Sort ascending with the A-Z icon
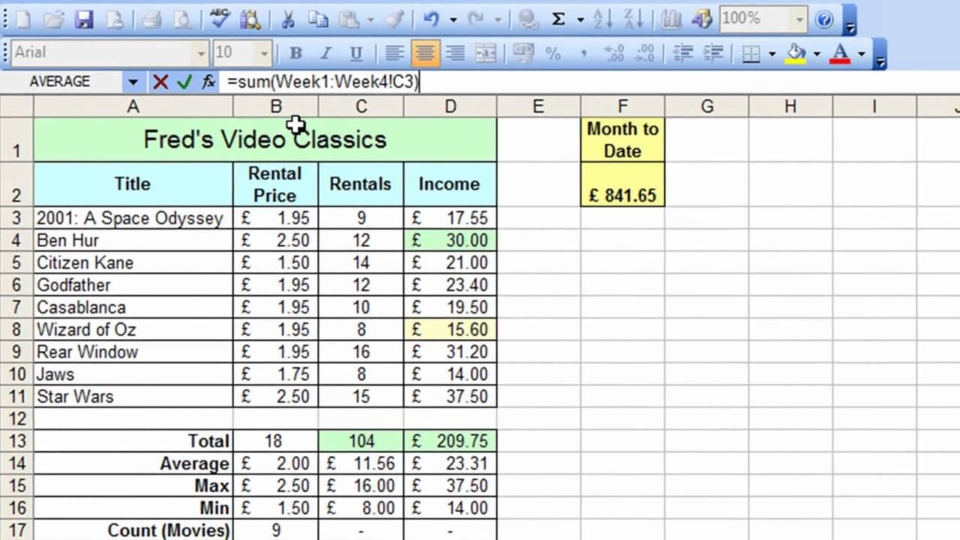This screenshot has height=540, width=960. (x=602, y=19)
